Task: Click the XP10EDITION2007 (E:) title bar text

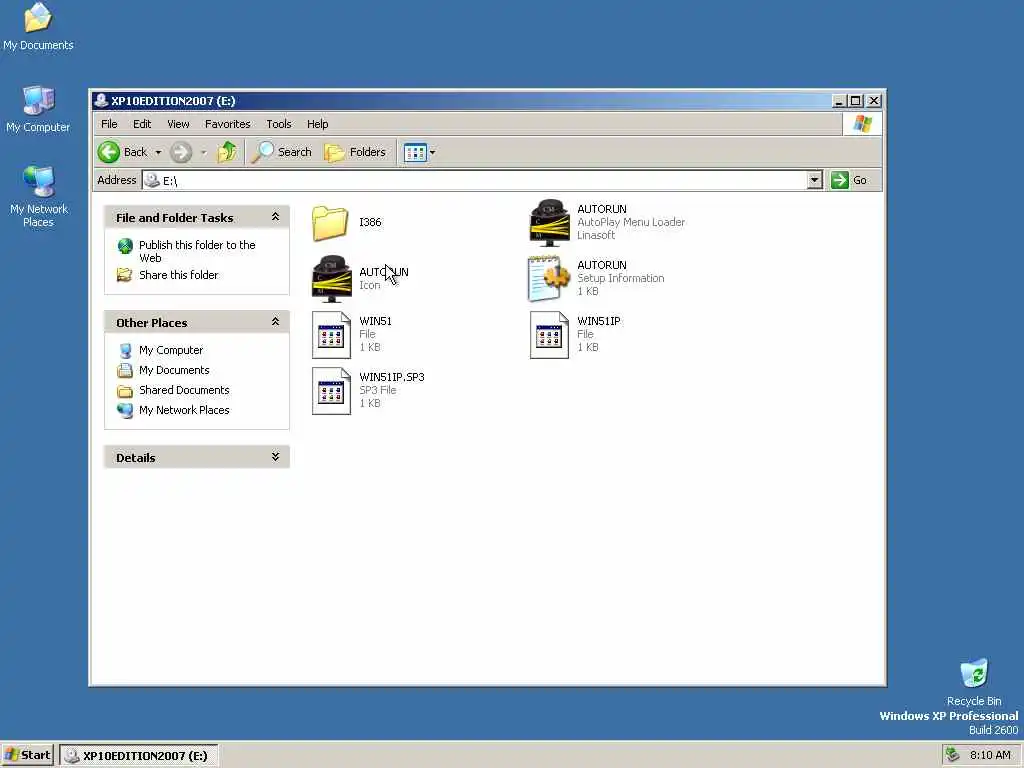Action: [173, 101]
